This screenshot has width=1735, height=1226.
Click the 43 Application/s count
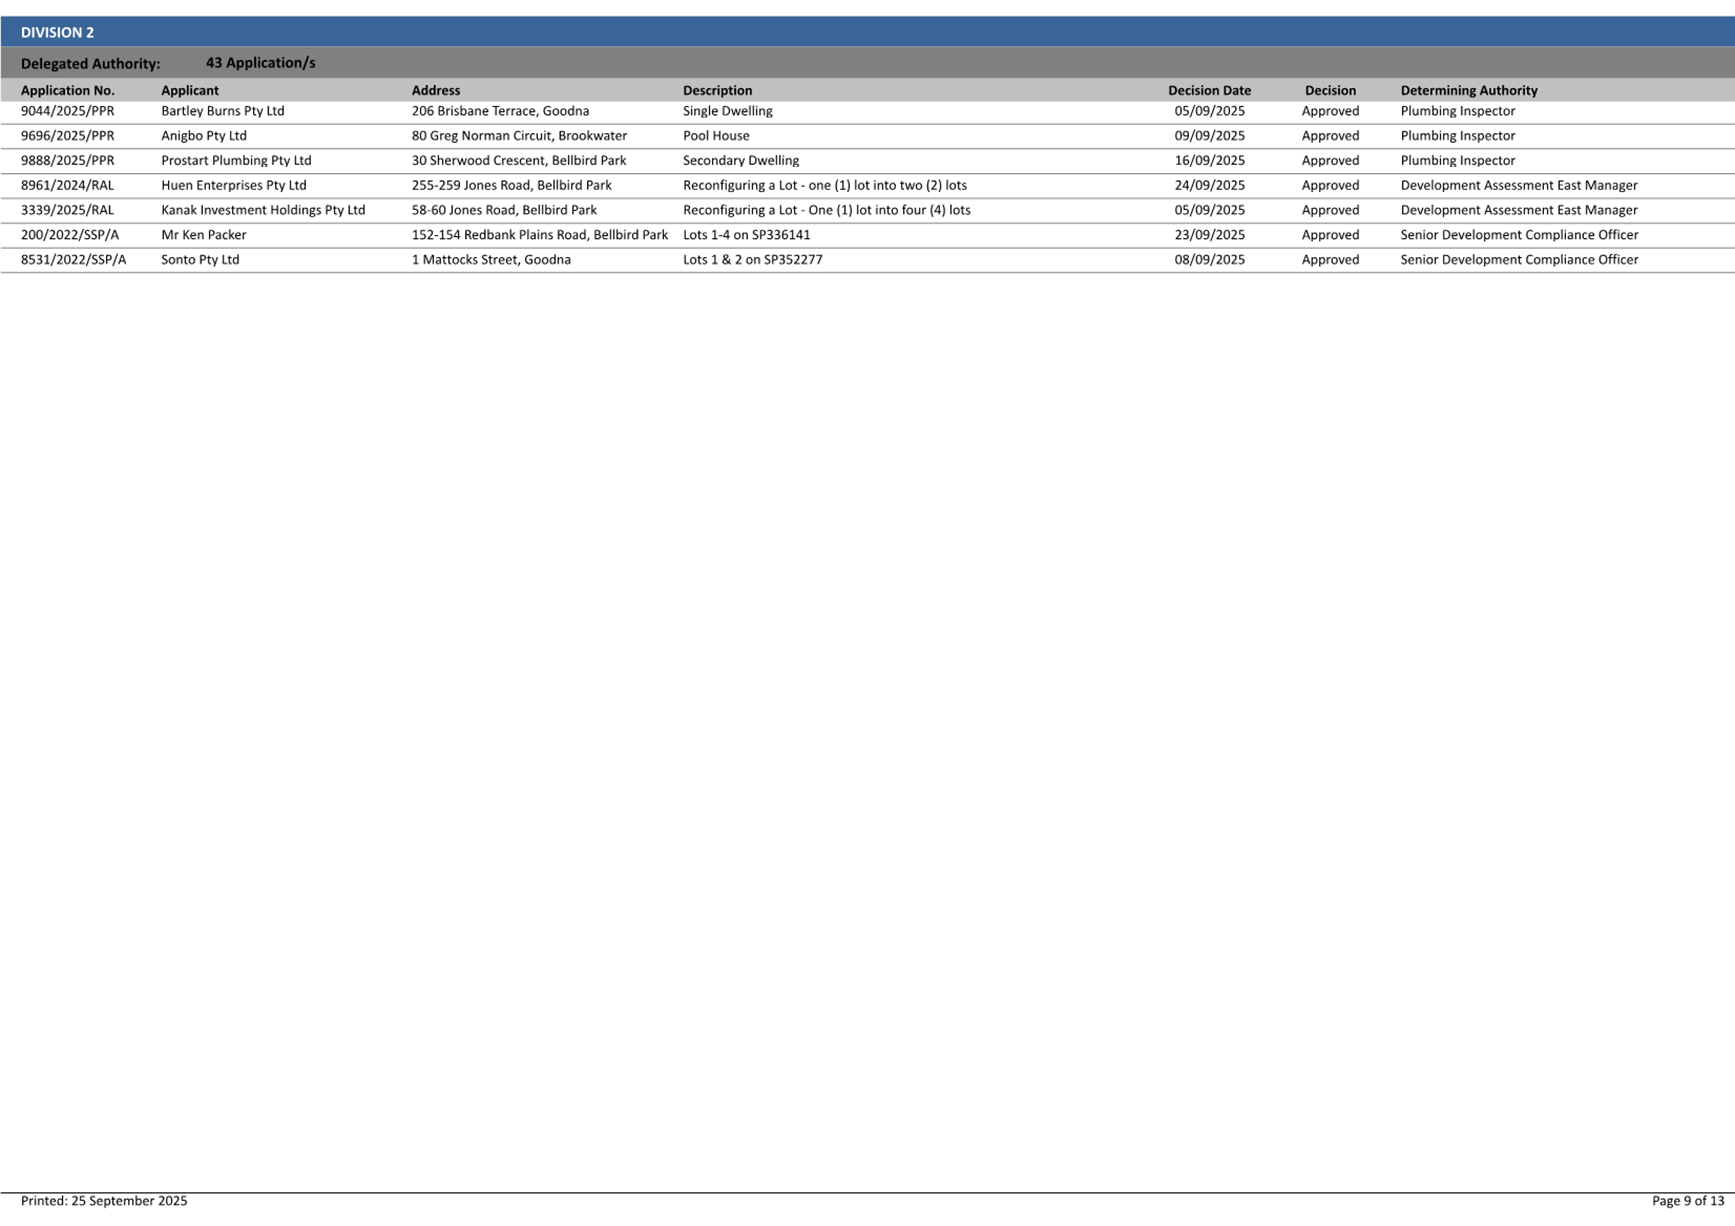pos(260,62)
